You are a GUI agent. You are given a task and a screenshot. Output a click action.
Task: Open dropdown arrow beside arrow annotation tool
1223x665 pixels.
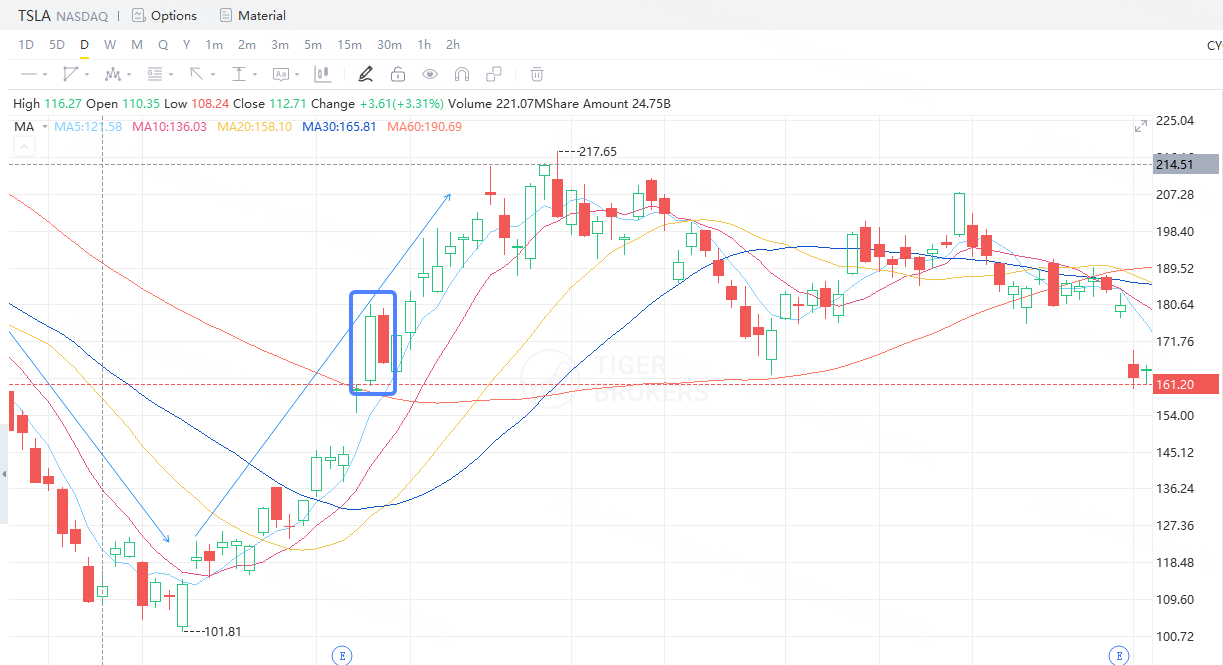click(x=213, y=75)
